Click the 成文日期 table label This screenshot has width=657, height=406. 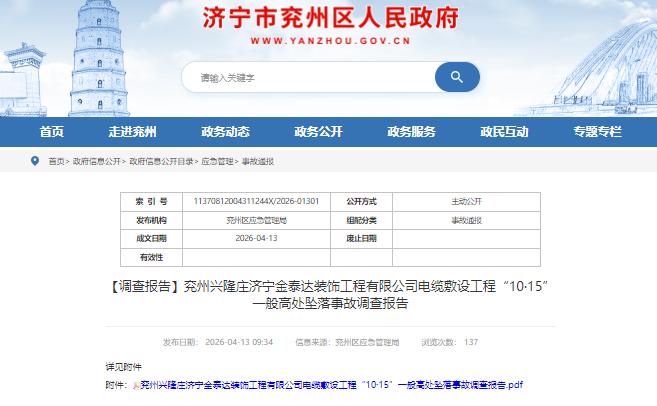151,238
